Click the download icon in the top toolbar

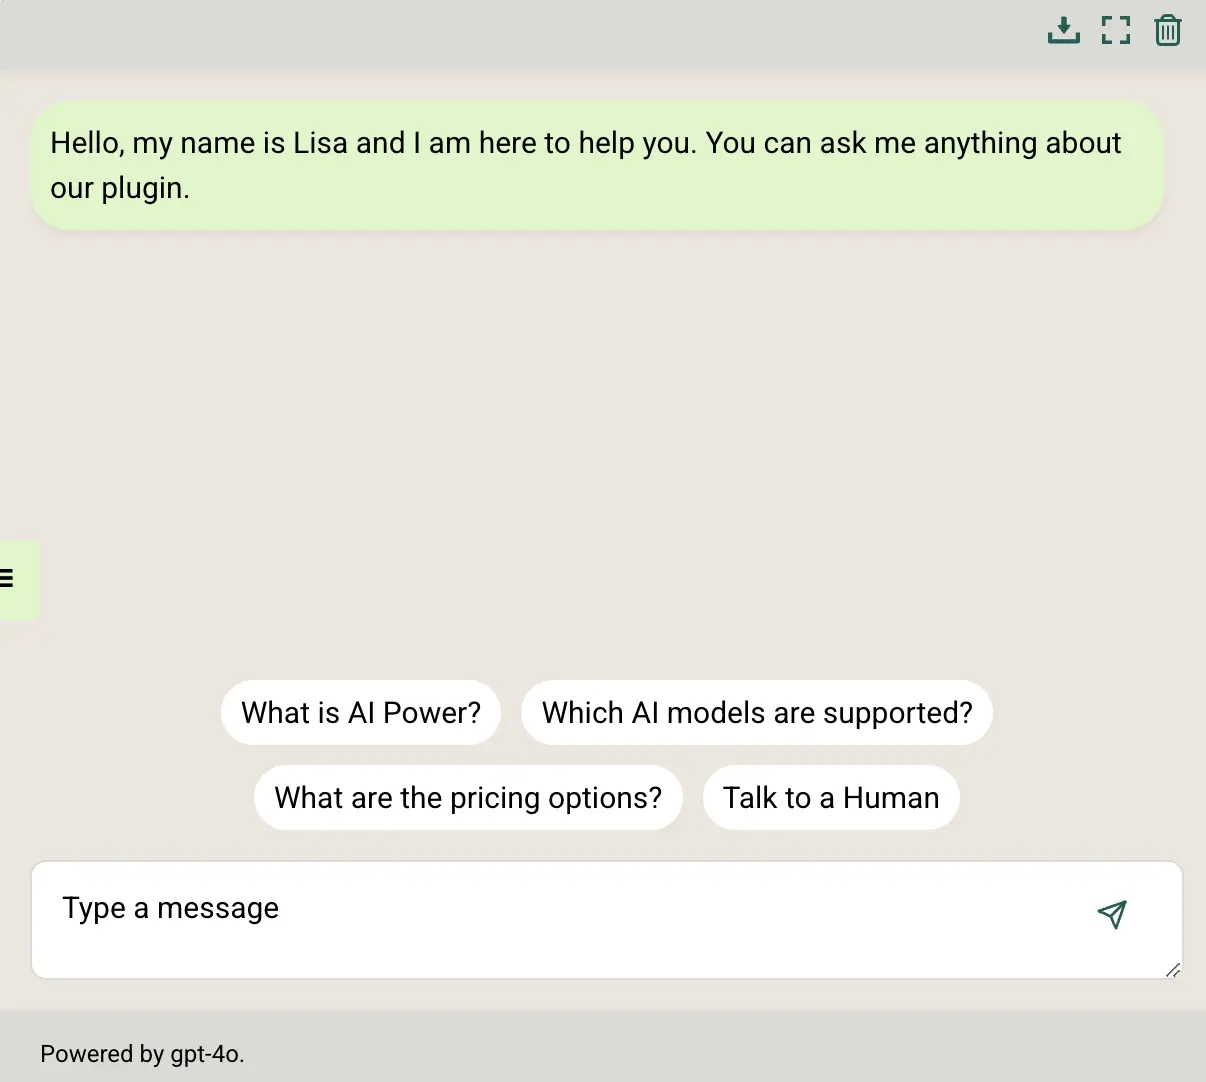pyautogui.click(x=1063, y=30)
